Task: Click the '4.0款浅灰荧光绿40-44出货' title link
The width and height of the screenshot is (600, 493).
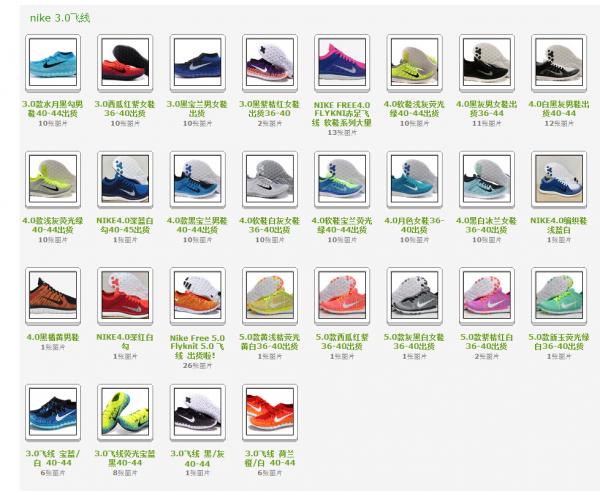Action: coord(52,225)
